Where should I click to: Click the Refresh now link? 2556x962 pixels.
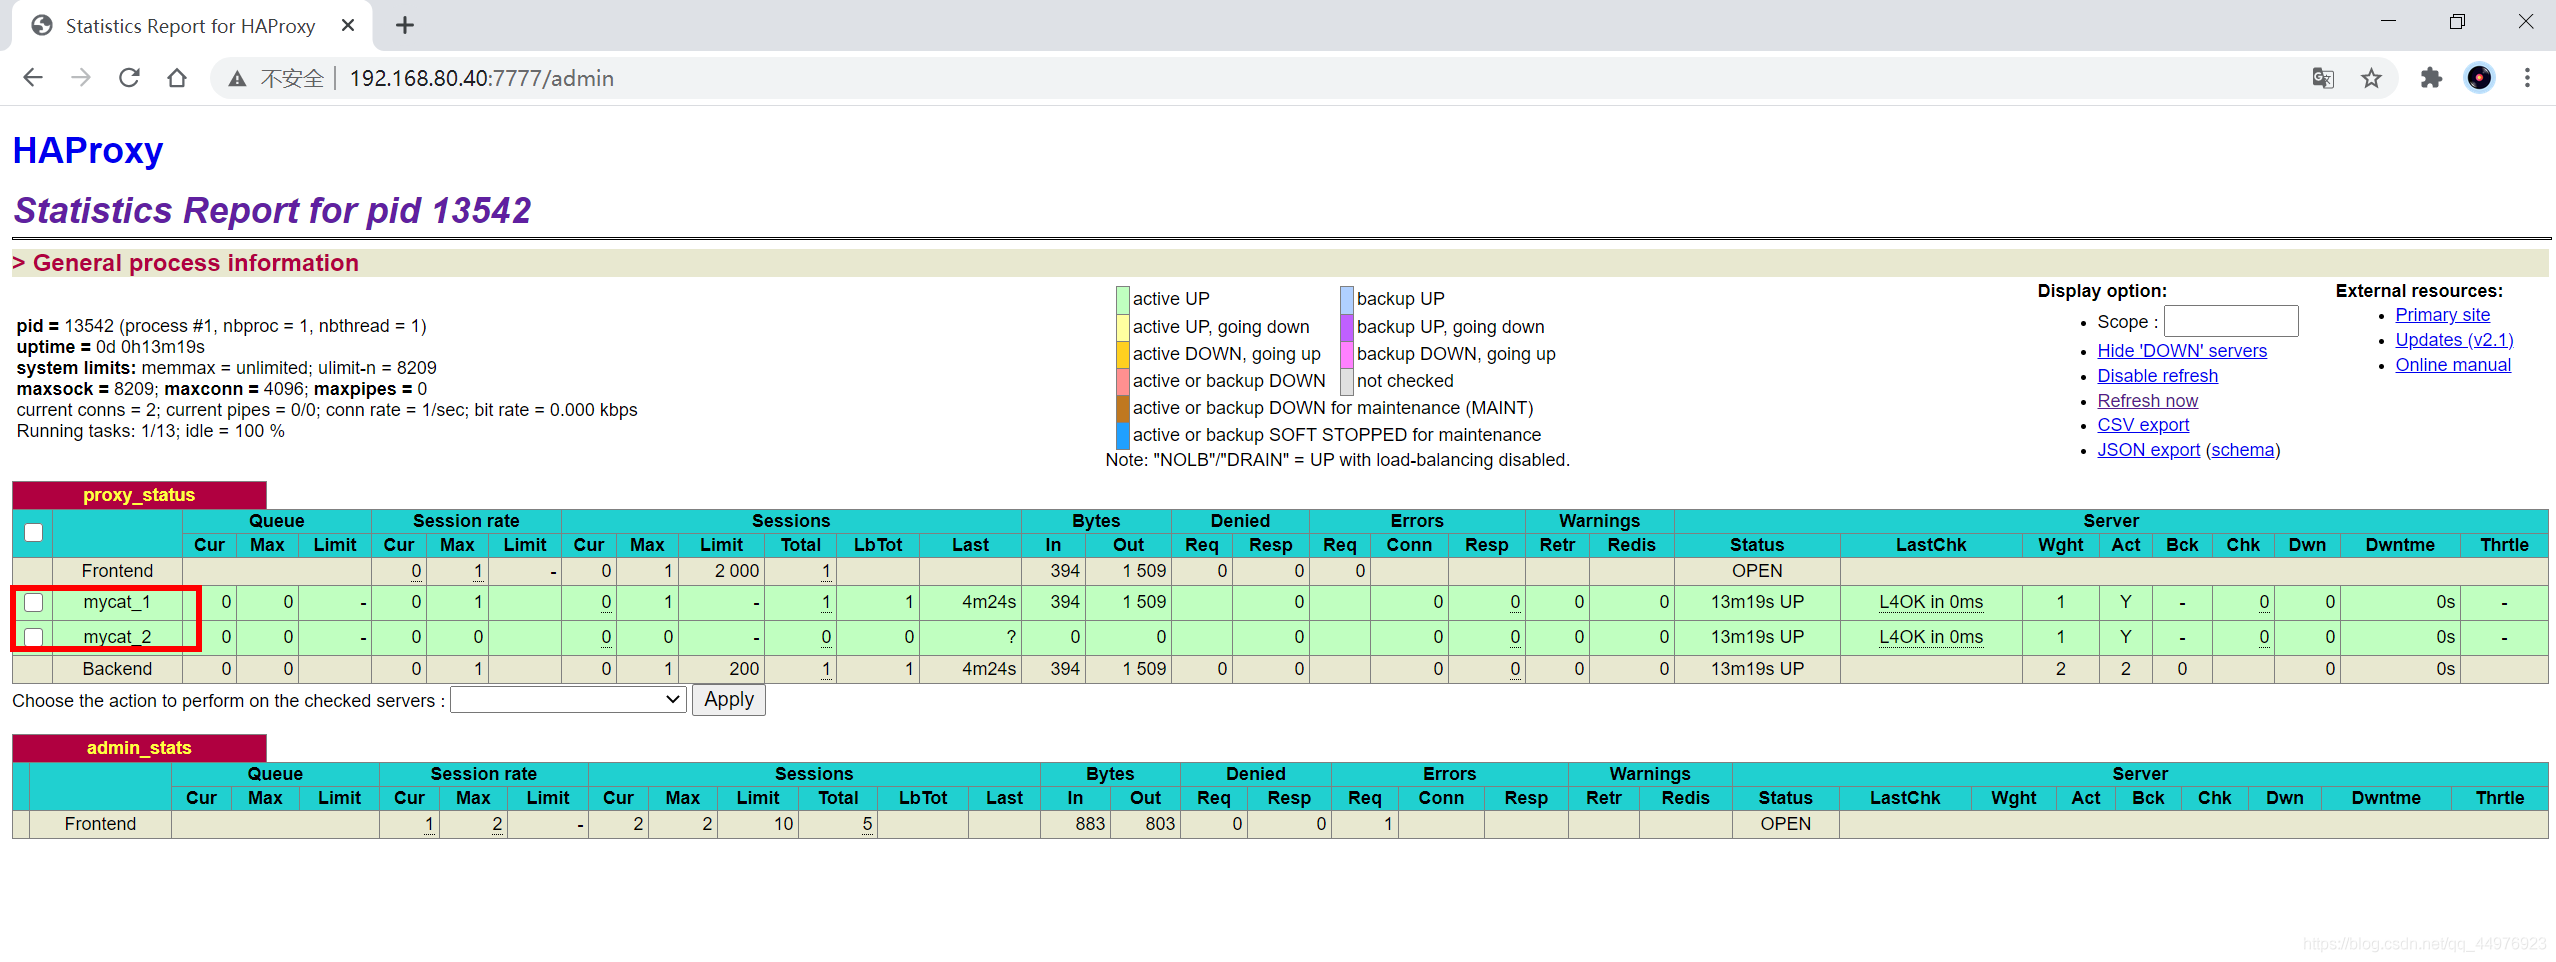click(x=2147, y=401)
